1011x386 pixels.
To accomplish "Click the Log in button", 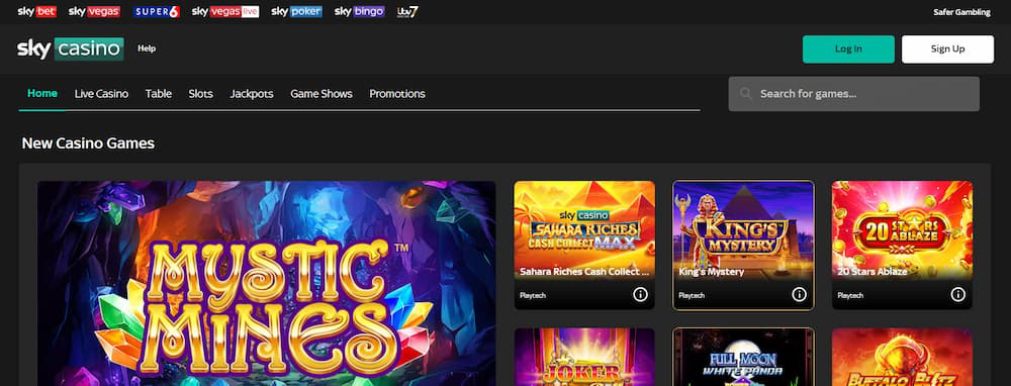I will click(x=848, y=49).
